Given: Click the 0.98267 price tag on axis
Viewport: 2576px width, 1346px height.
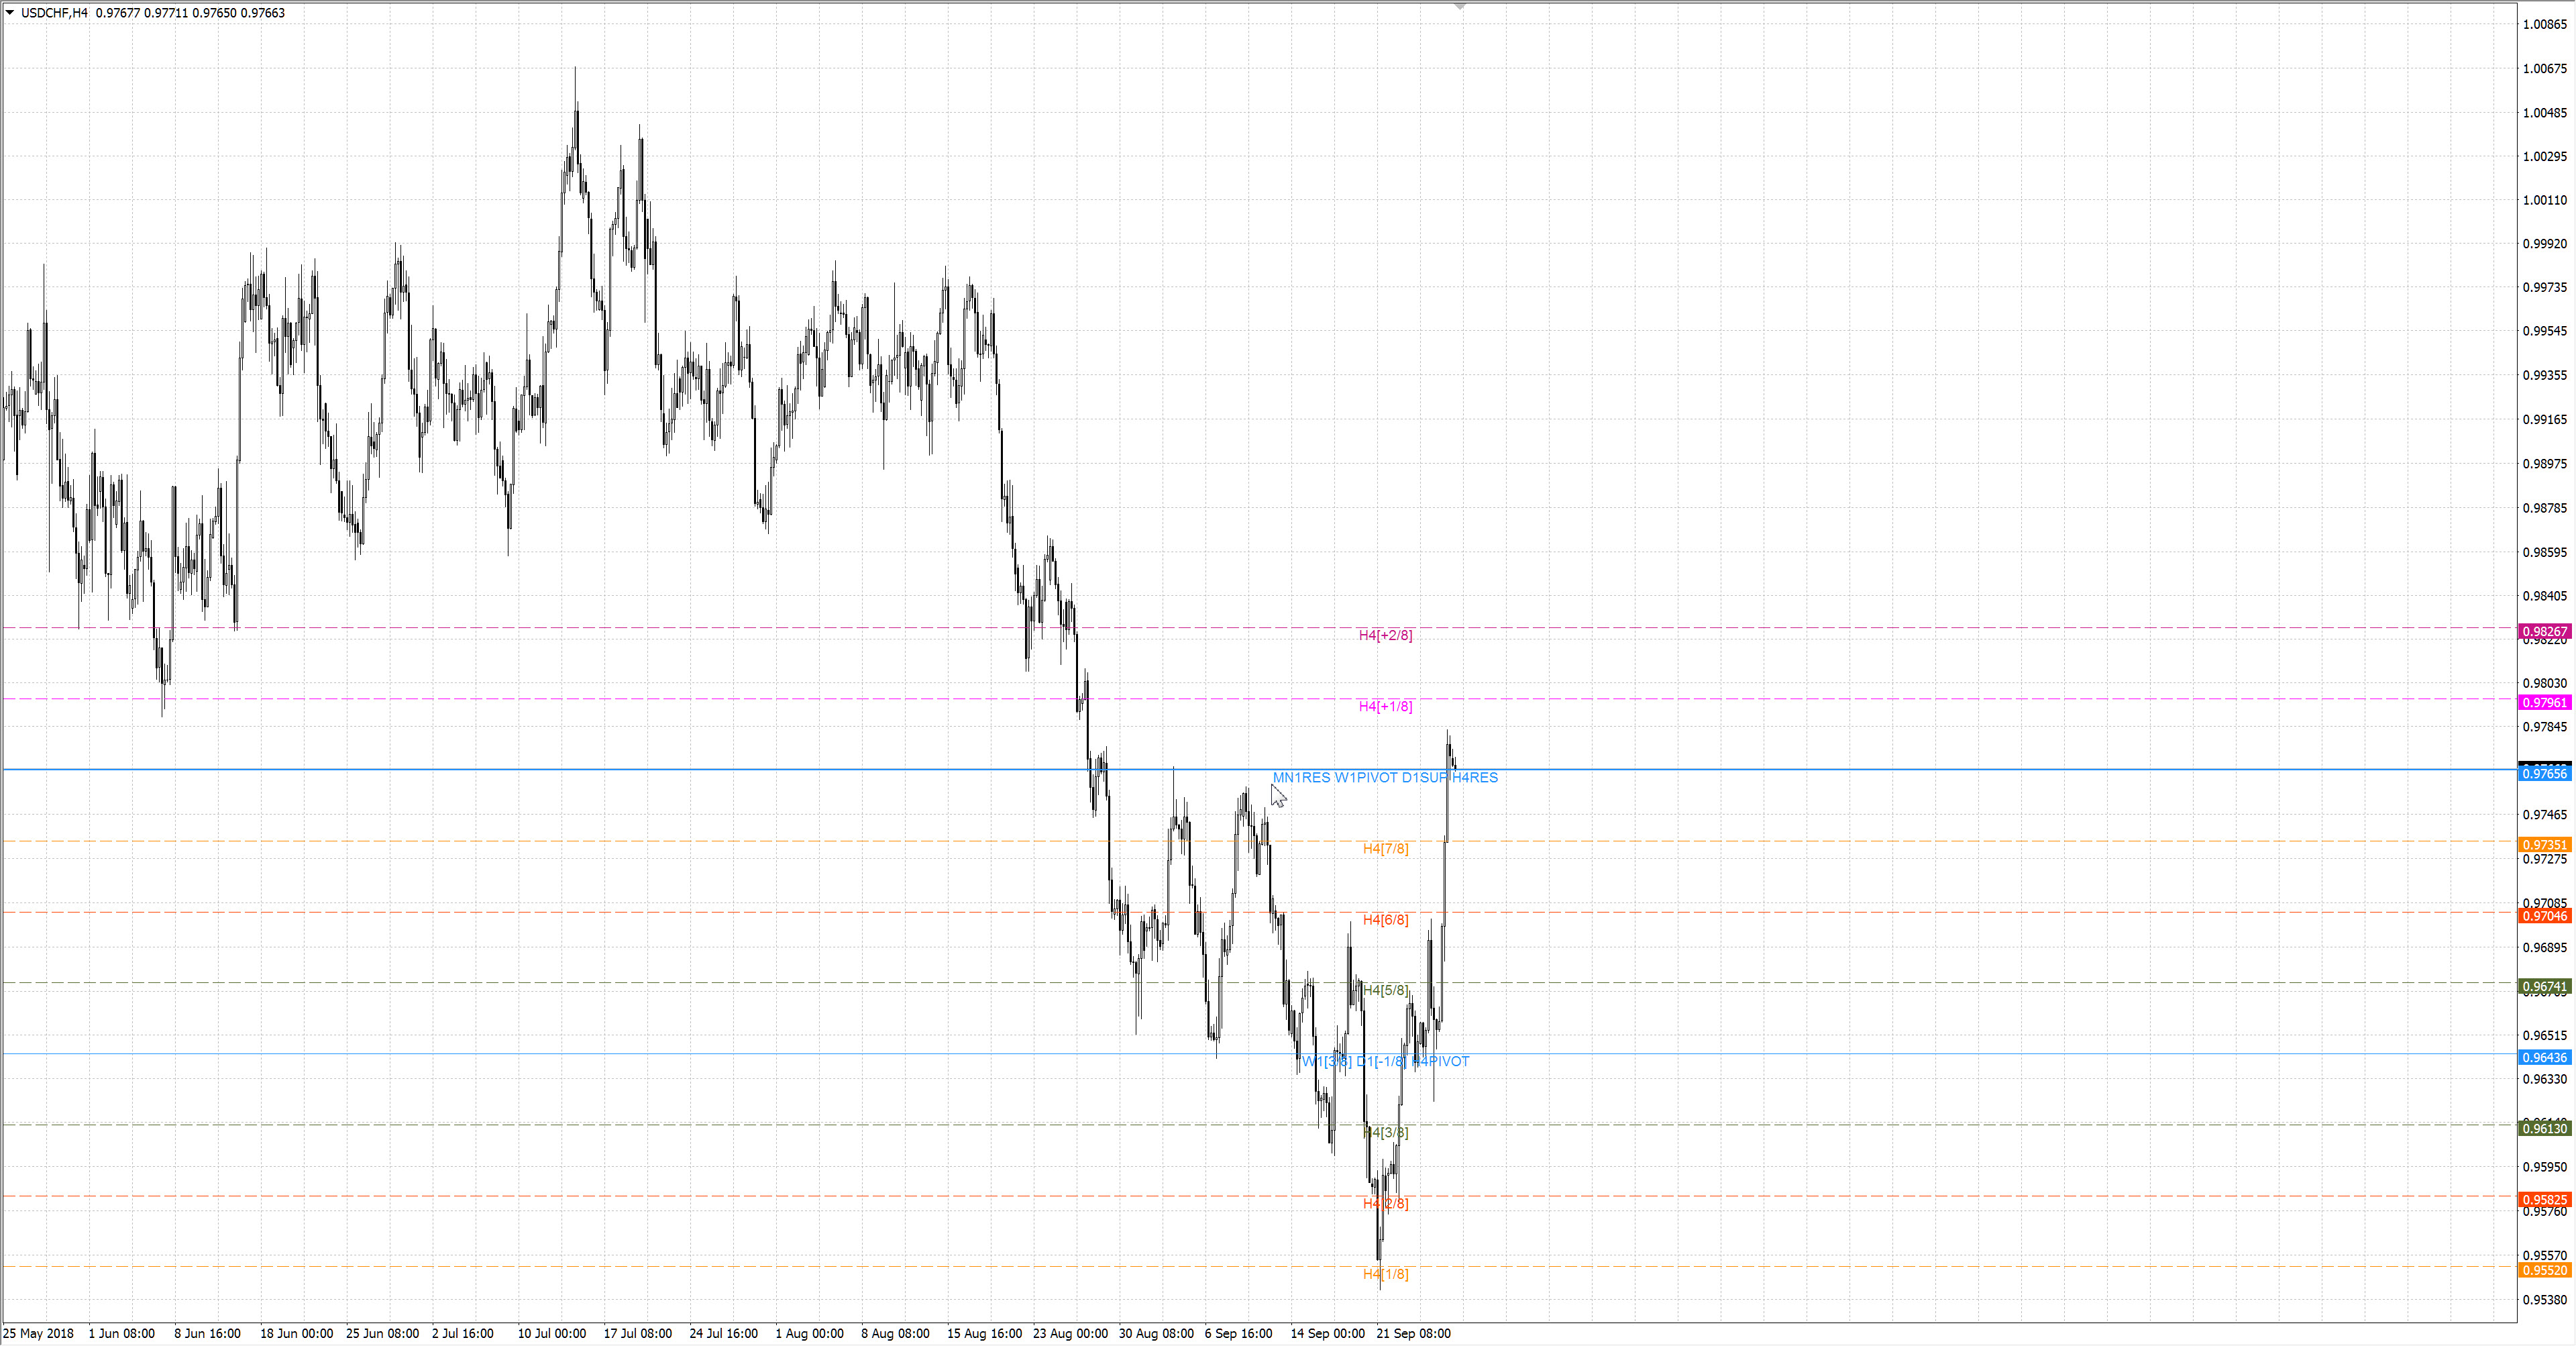Looking at the screenshot, I should [2543, 632].
